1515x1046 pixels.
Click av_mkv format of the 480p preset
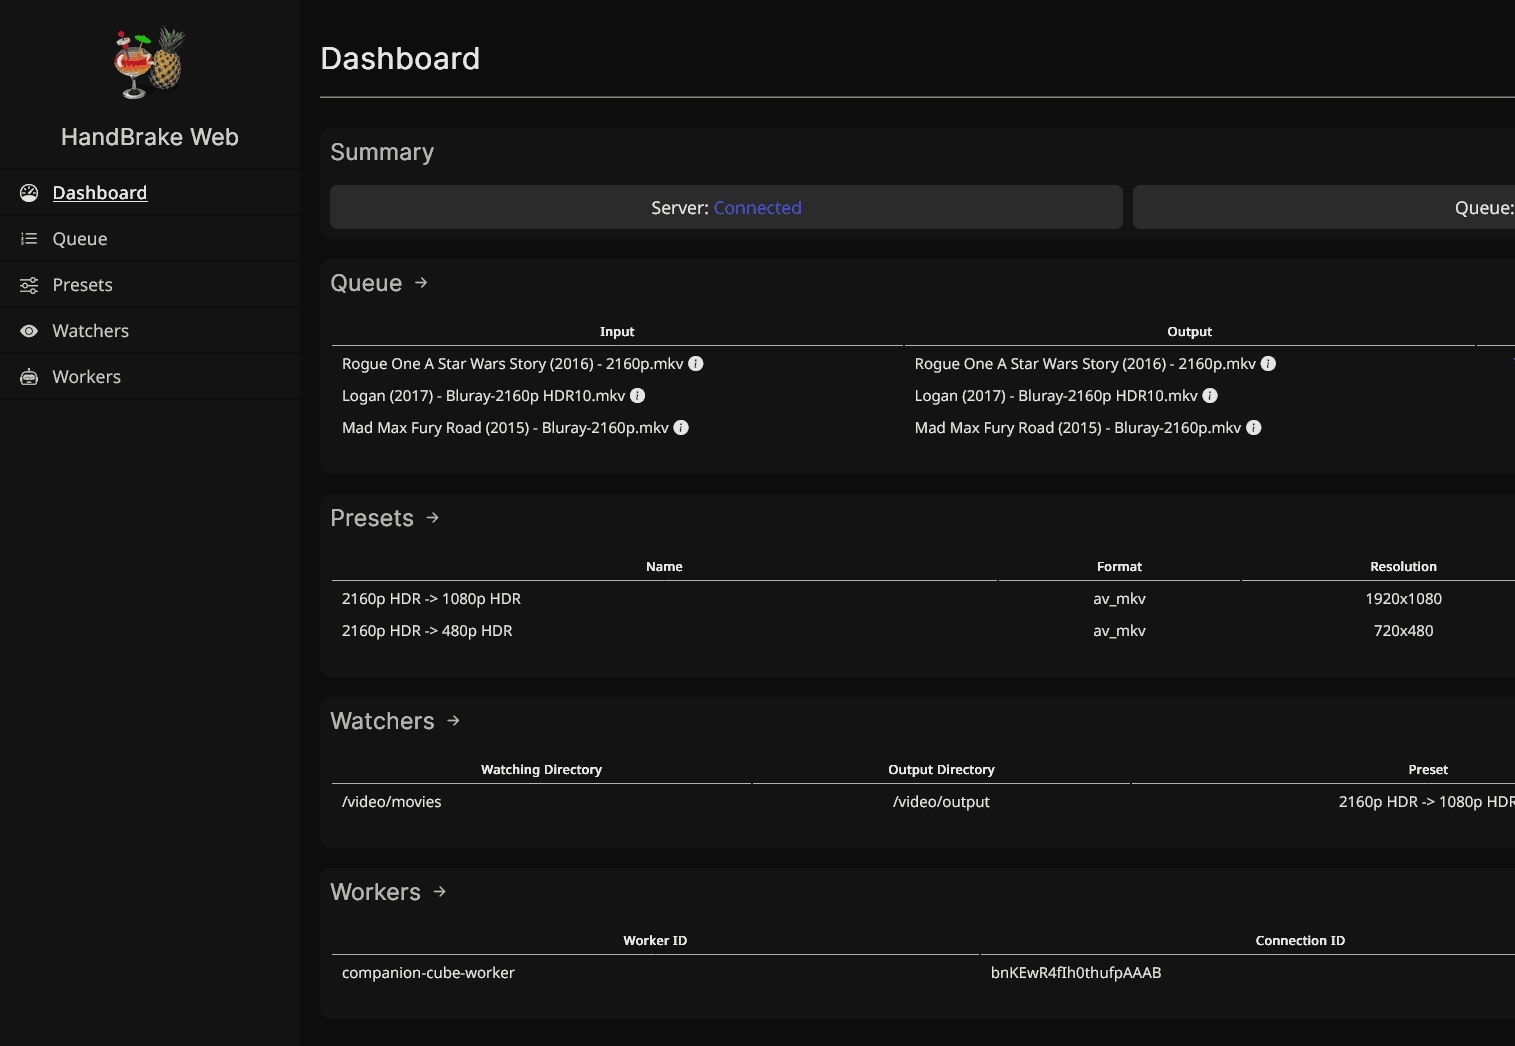pos(1119,631)
